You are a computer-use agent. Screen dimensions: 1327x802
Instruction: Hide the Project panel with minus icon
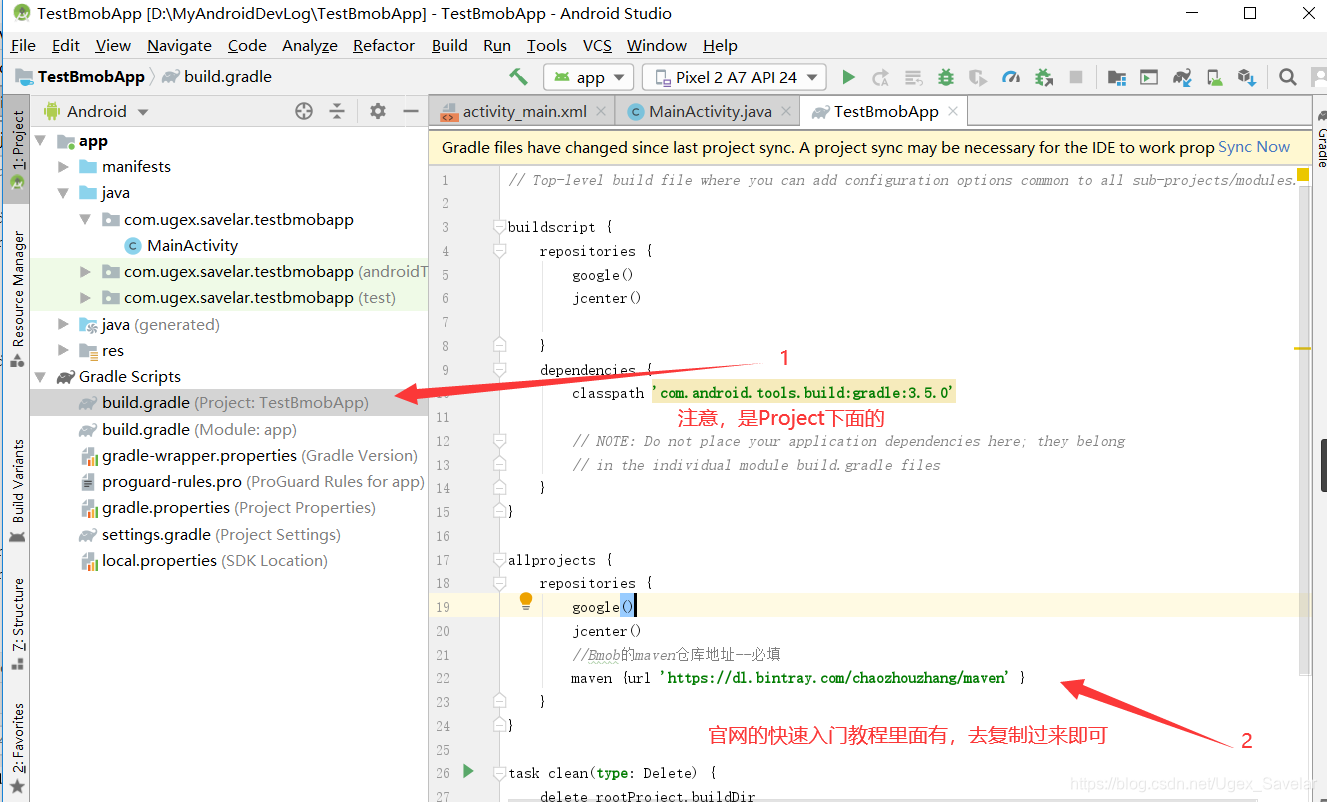pyautogui.click(x=410, y=111)
